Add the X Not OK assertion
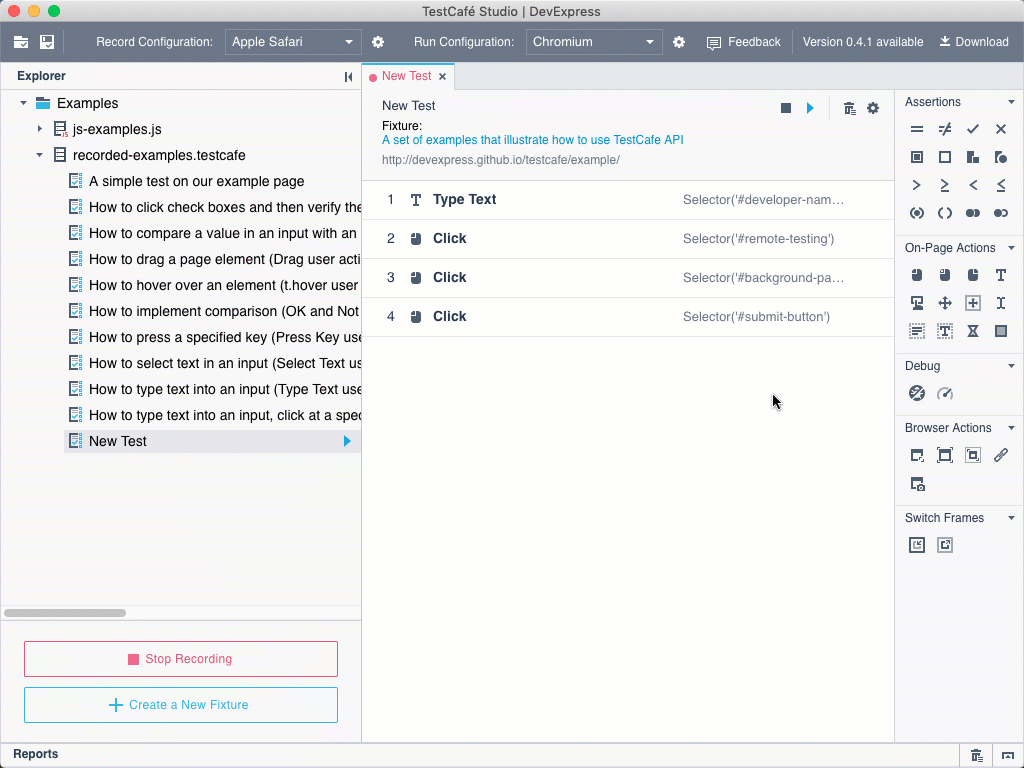 (1001, 129)
